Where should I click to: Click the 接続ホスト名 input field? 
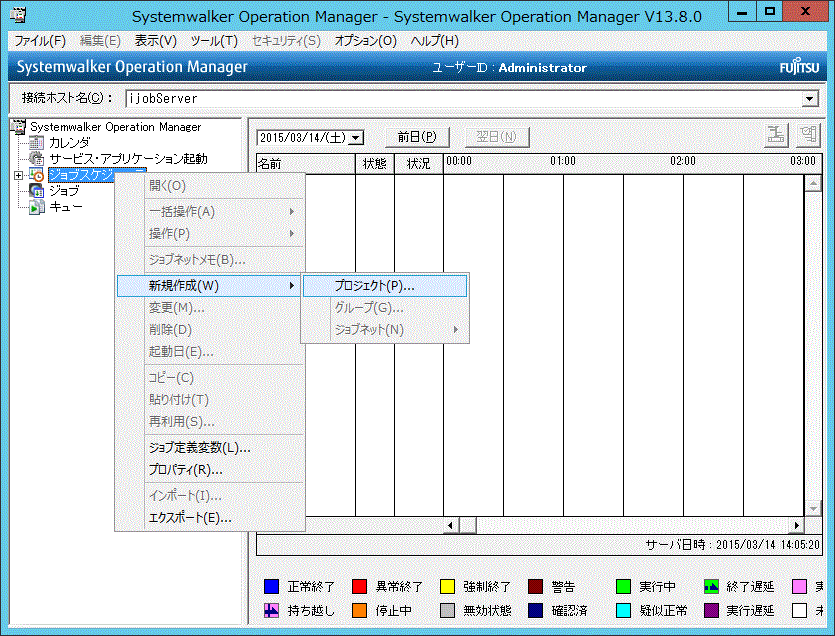pos(464,99)
